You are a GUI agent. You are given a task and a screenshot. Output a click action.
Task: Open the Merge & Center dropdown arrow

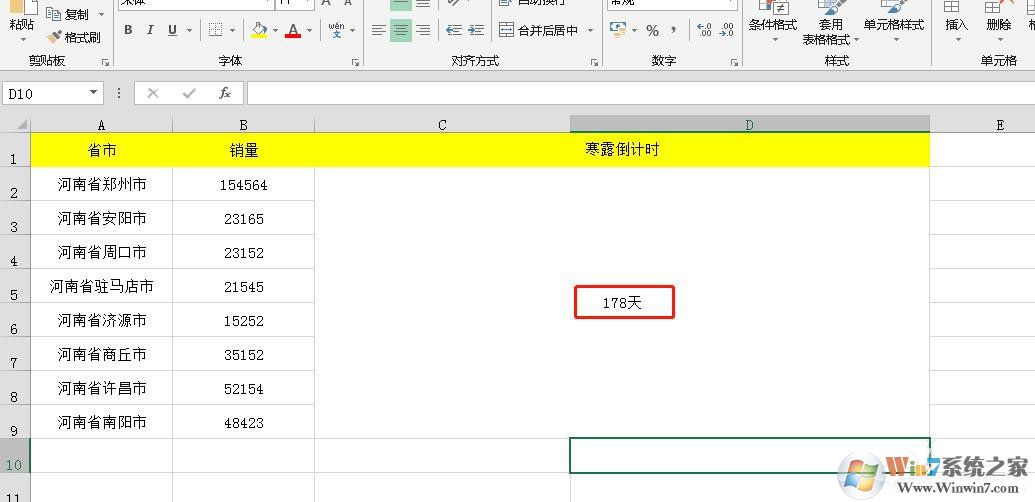pyautogui.click(x=590, y=30)
